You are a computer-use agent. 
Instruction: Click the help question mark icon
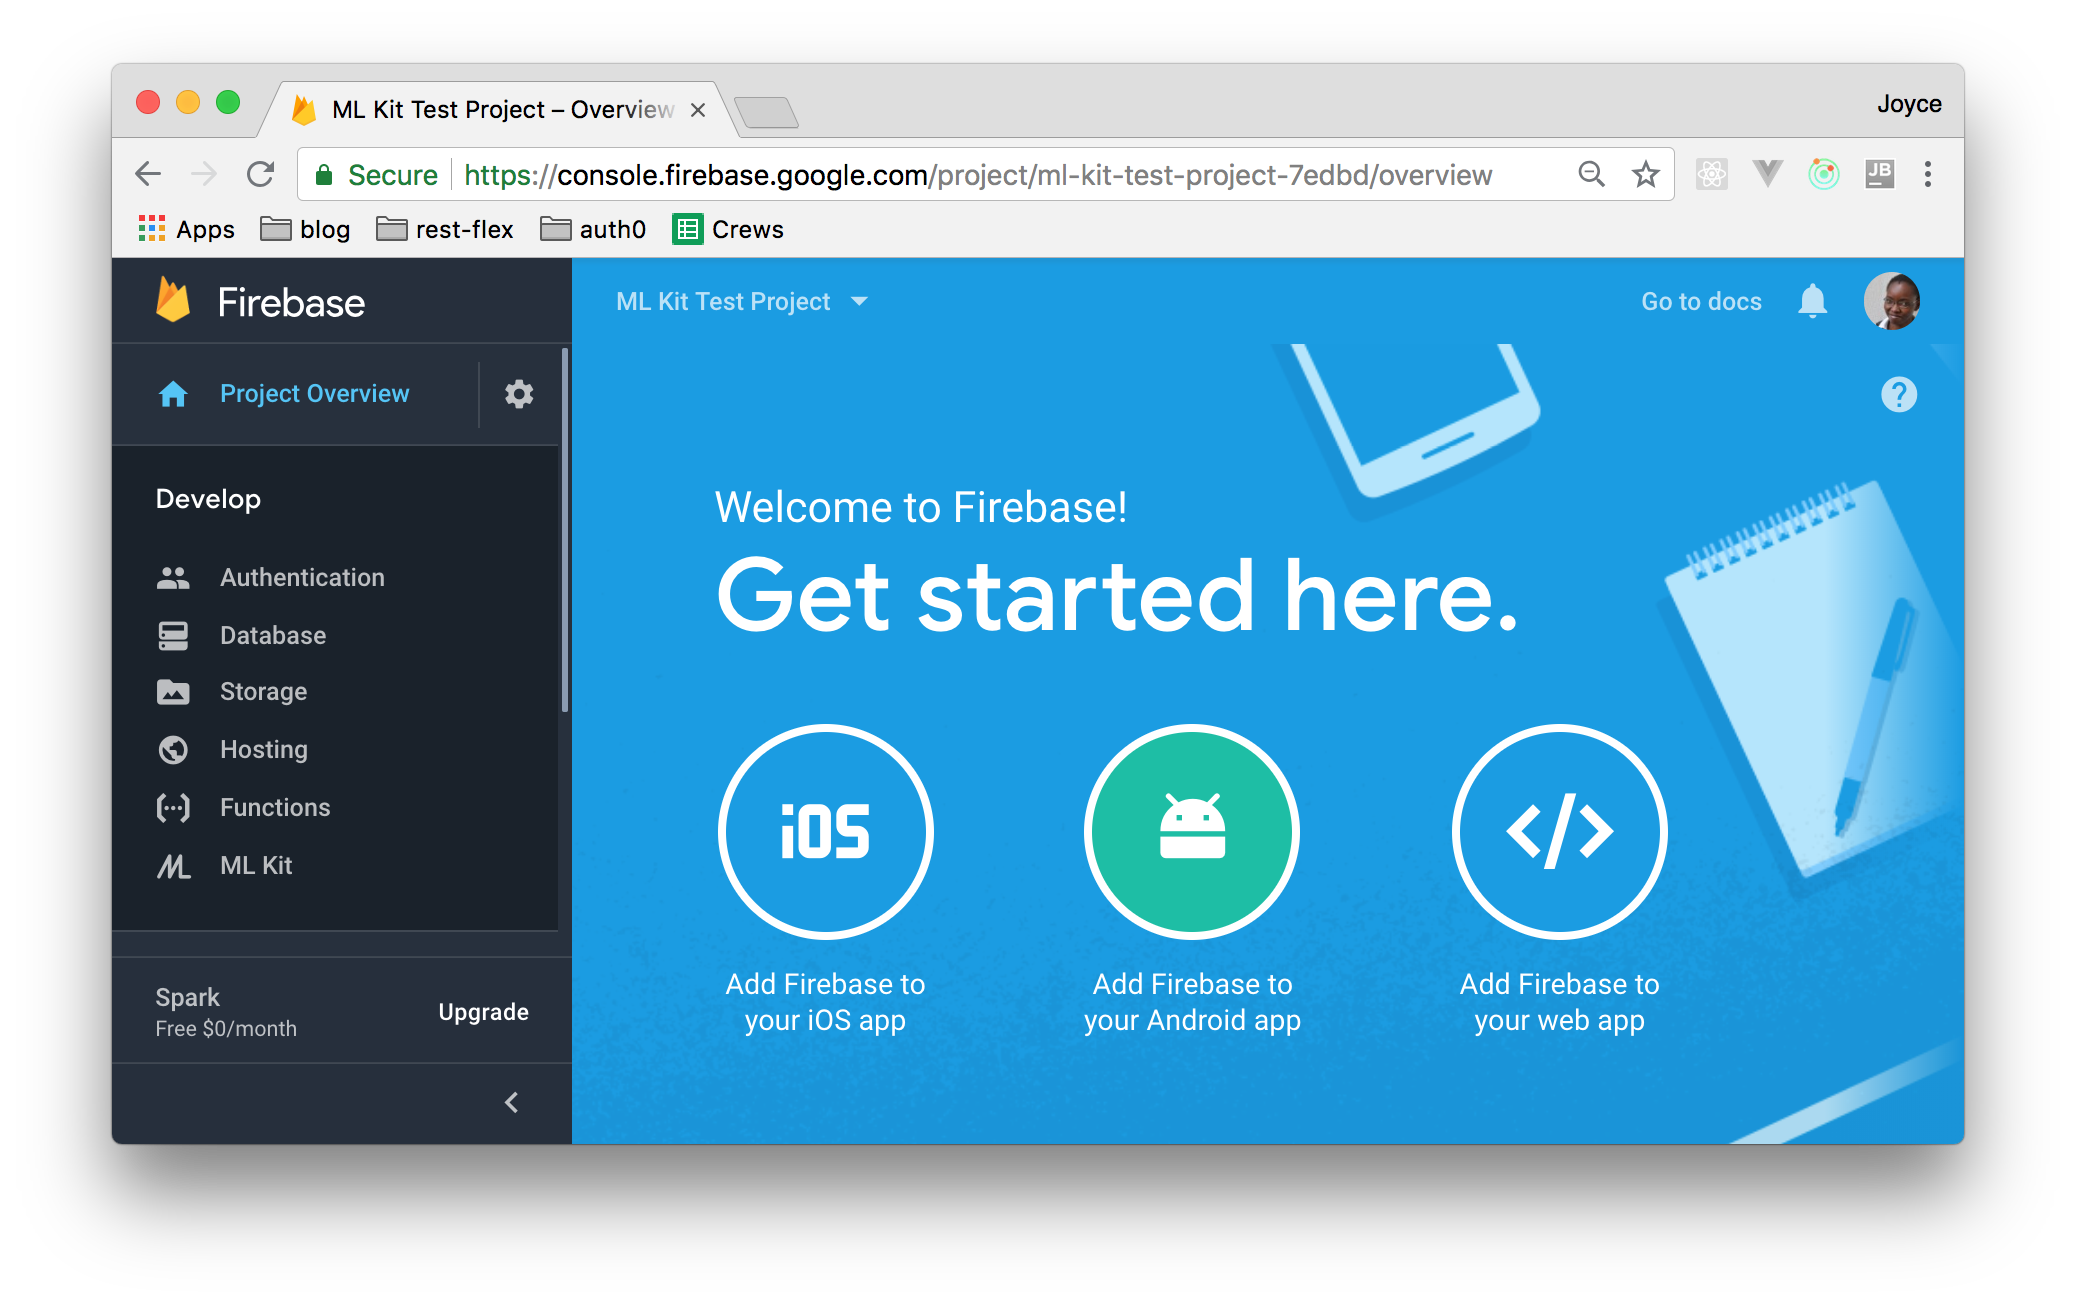click(x=1897, y=394)
